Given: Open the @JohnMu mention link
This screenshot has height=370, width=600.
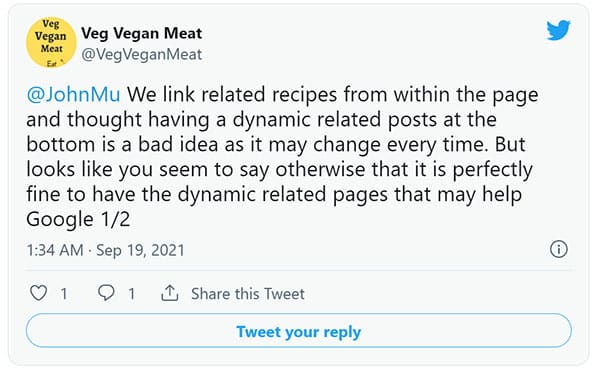Looking at the screenshot, I should click(73, 95).
